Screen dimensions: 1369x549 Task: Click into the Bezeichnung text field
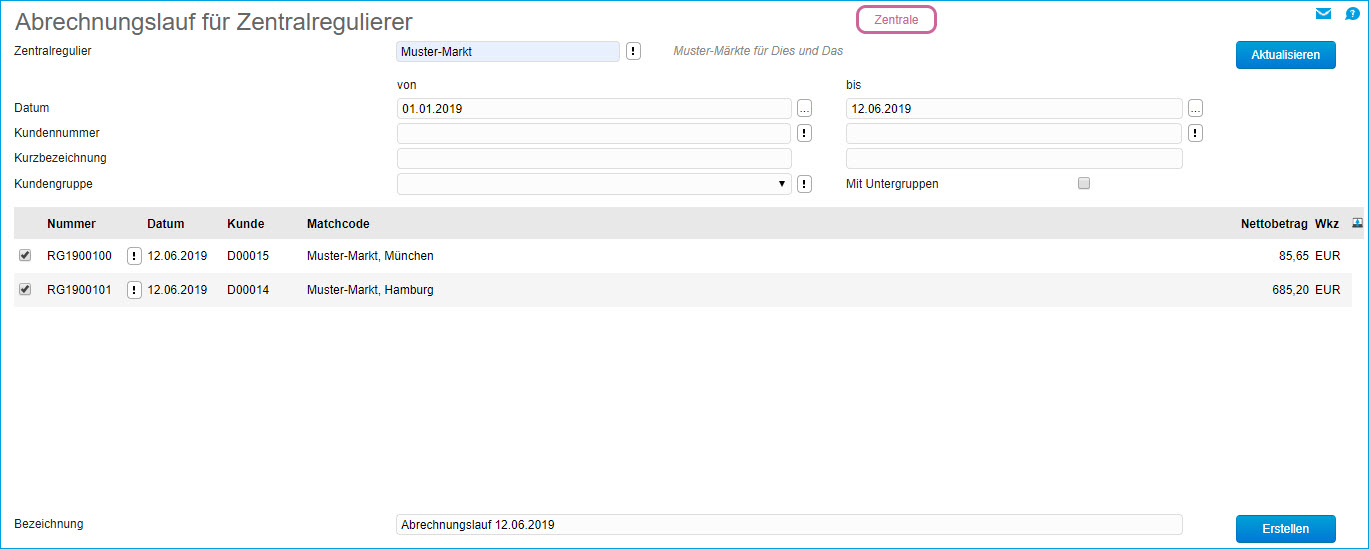788,525
